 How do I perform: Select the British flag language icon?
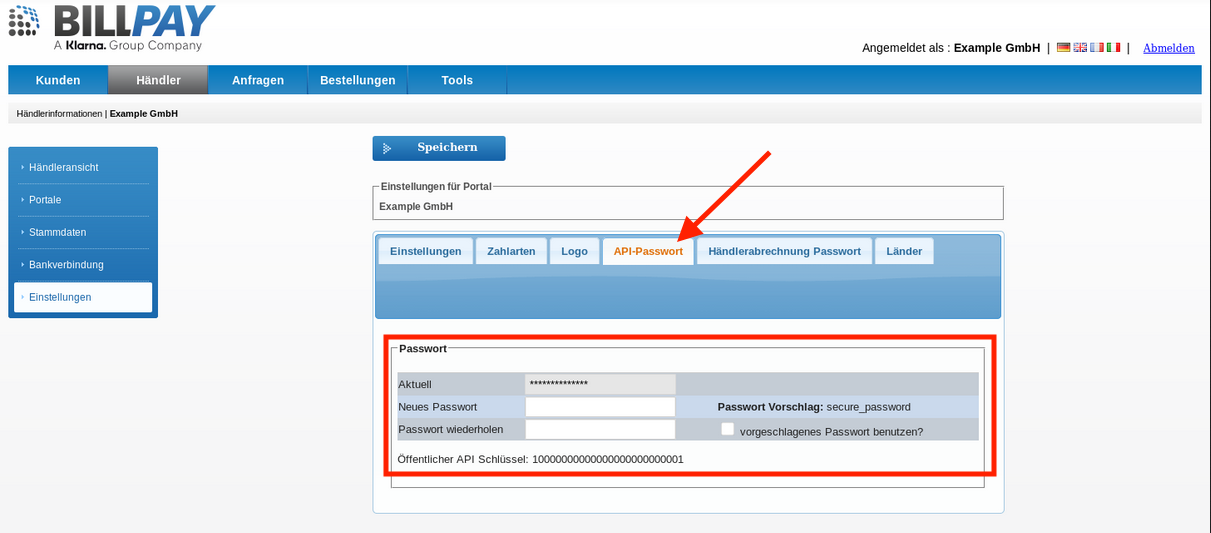tap(1080, 48)
